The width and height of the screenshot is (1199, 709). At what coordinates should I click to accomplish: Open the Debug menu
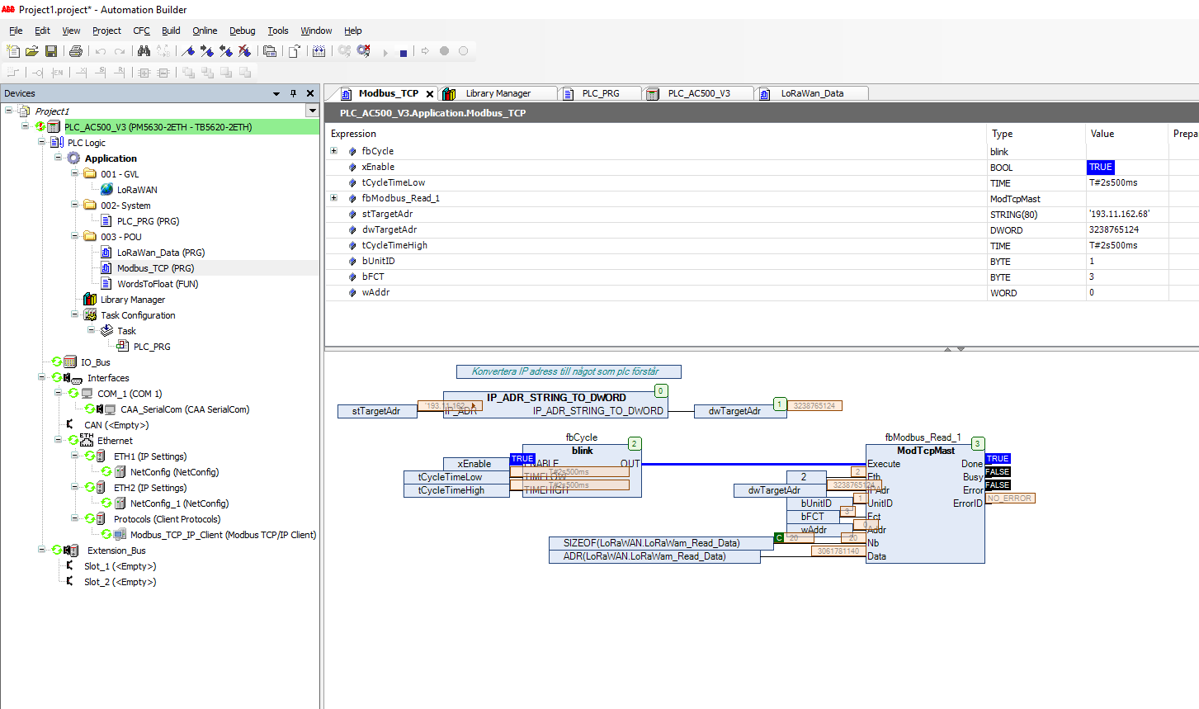242,31
